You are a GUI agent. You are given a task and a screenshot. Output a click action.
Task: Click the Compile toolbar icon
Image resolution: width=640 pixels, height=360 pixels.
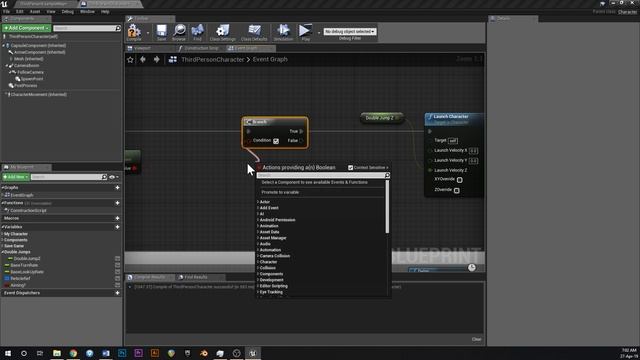click(x=134, y=32)
